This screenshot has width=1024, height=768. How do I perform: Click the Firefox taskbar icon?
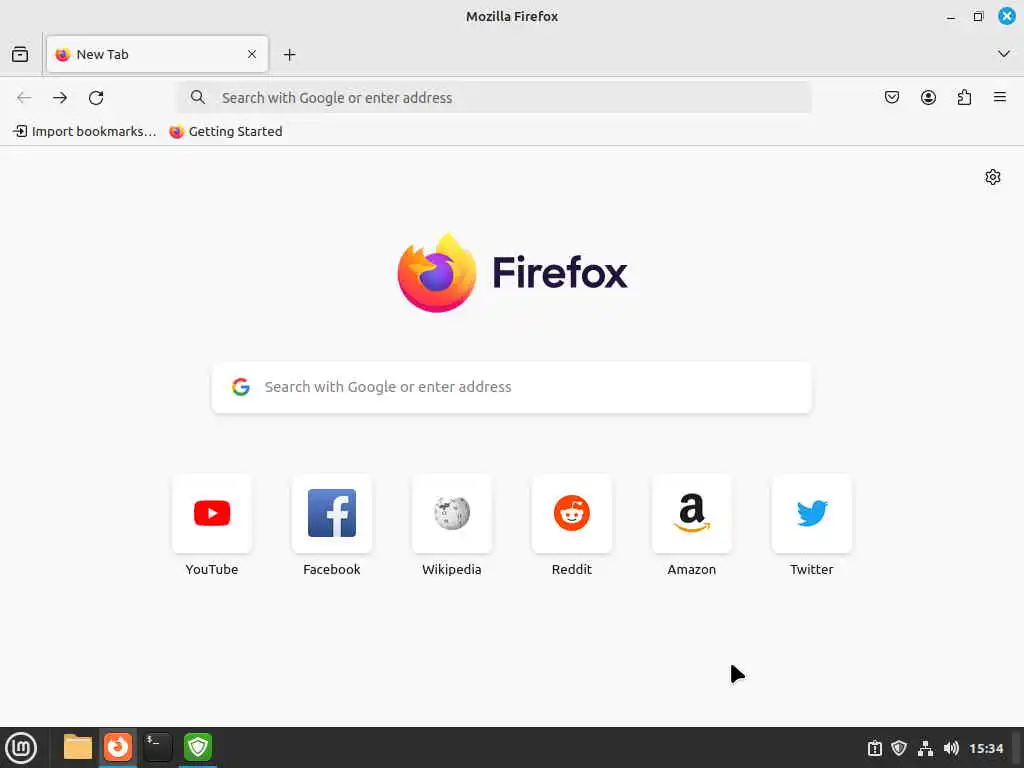(x=118, y=747)
